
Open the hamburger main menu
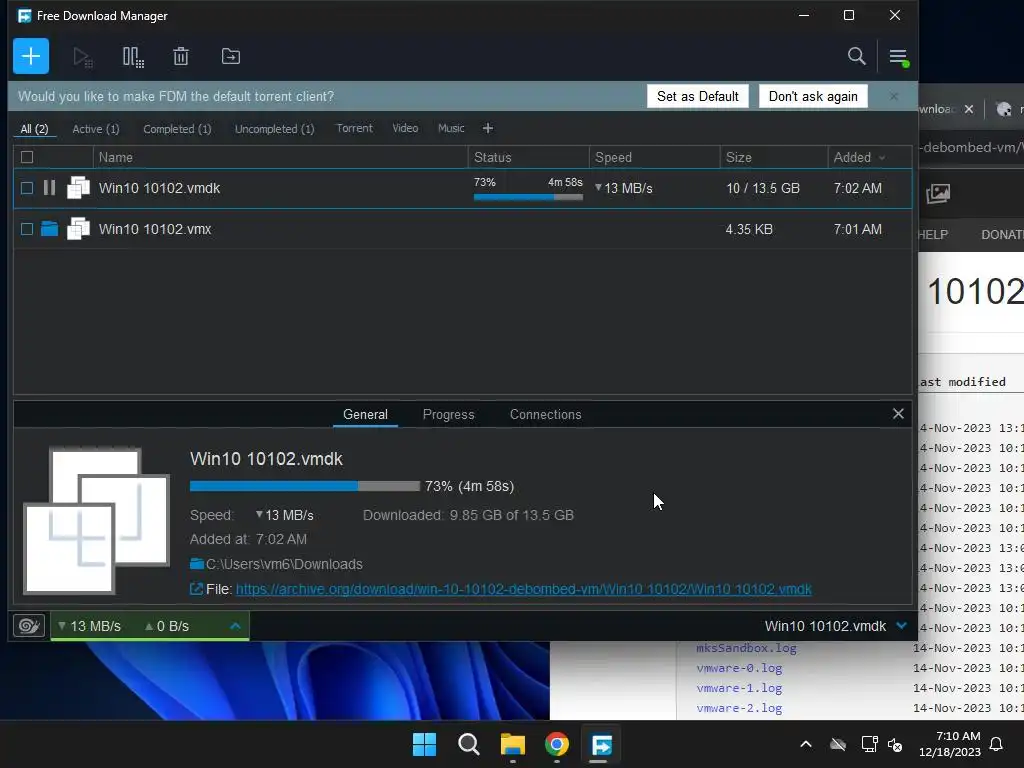[x=899, y=57]
